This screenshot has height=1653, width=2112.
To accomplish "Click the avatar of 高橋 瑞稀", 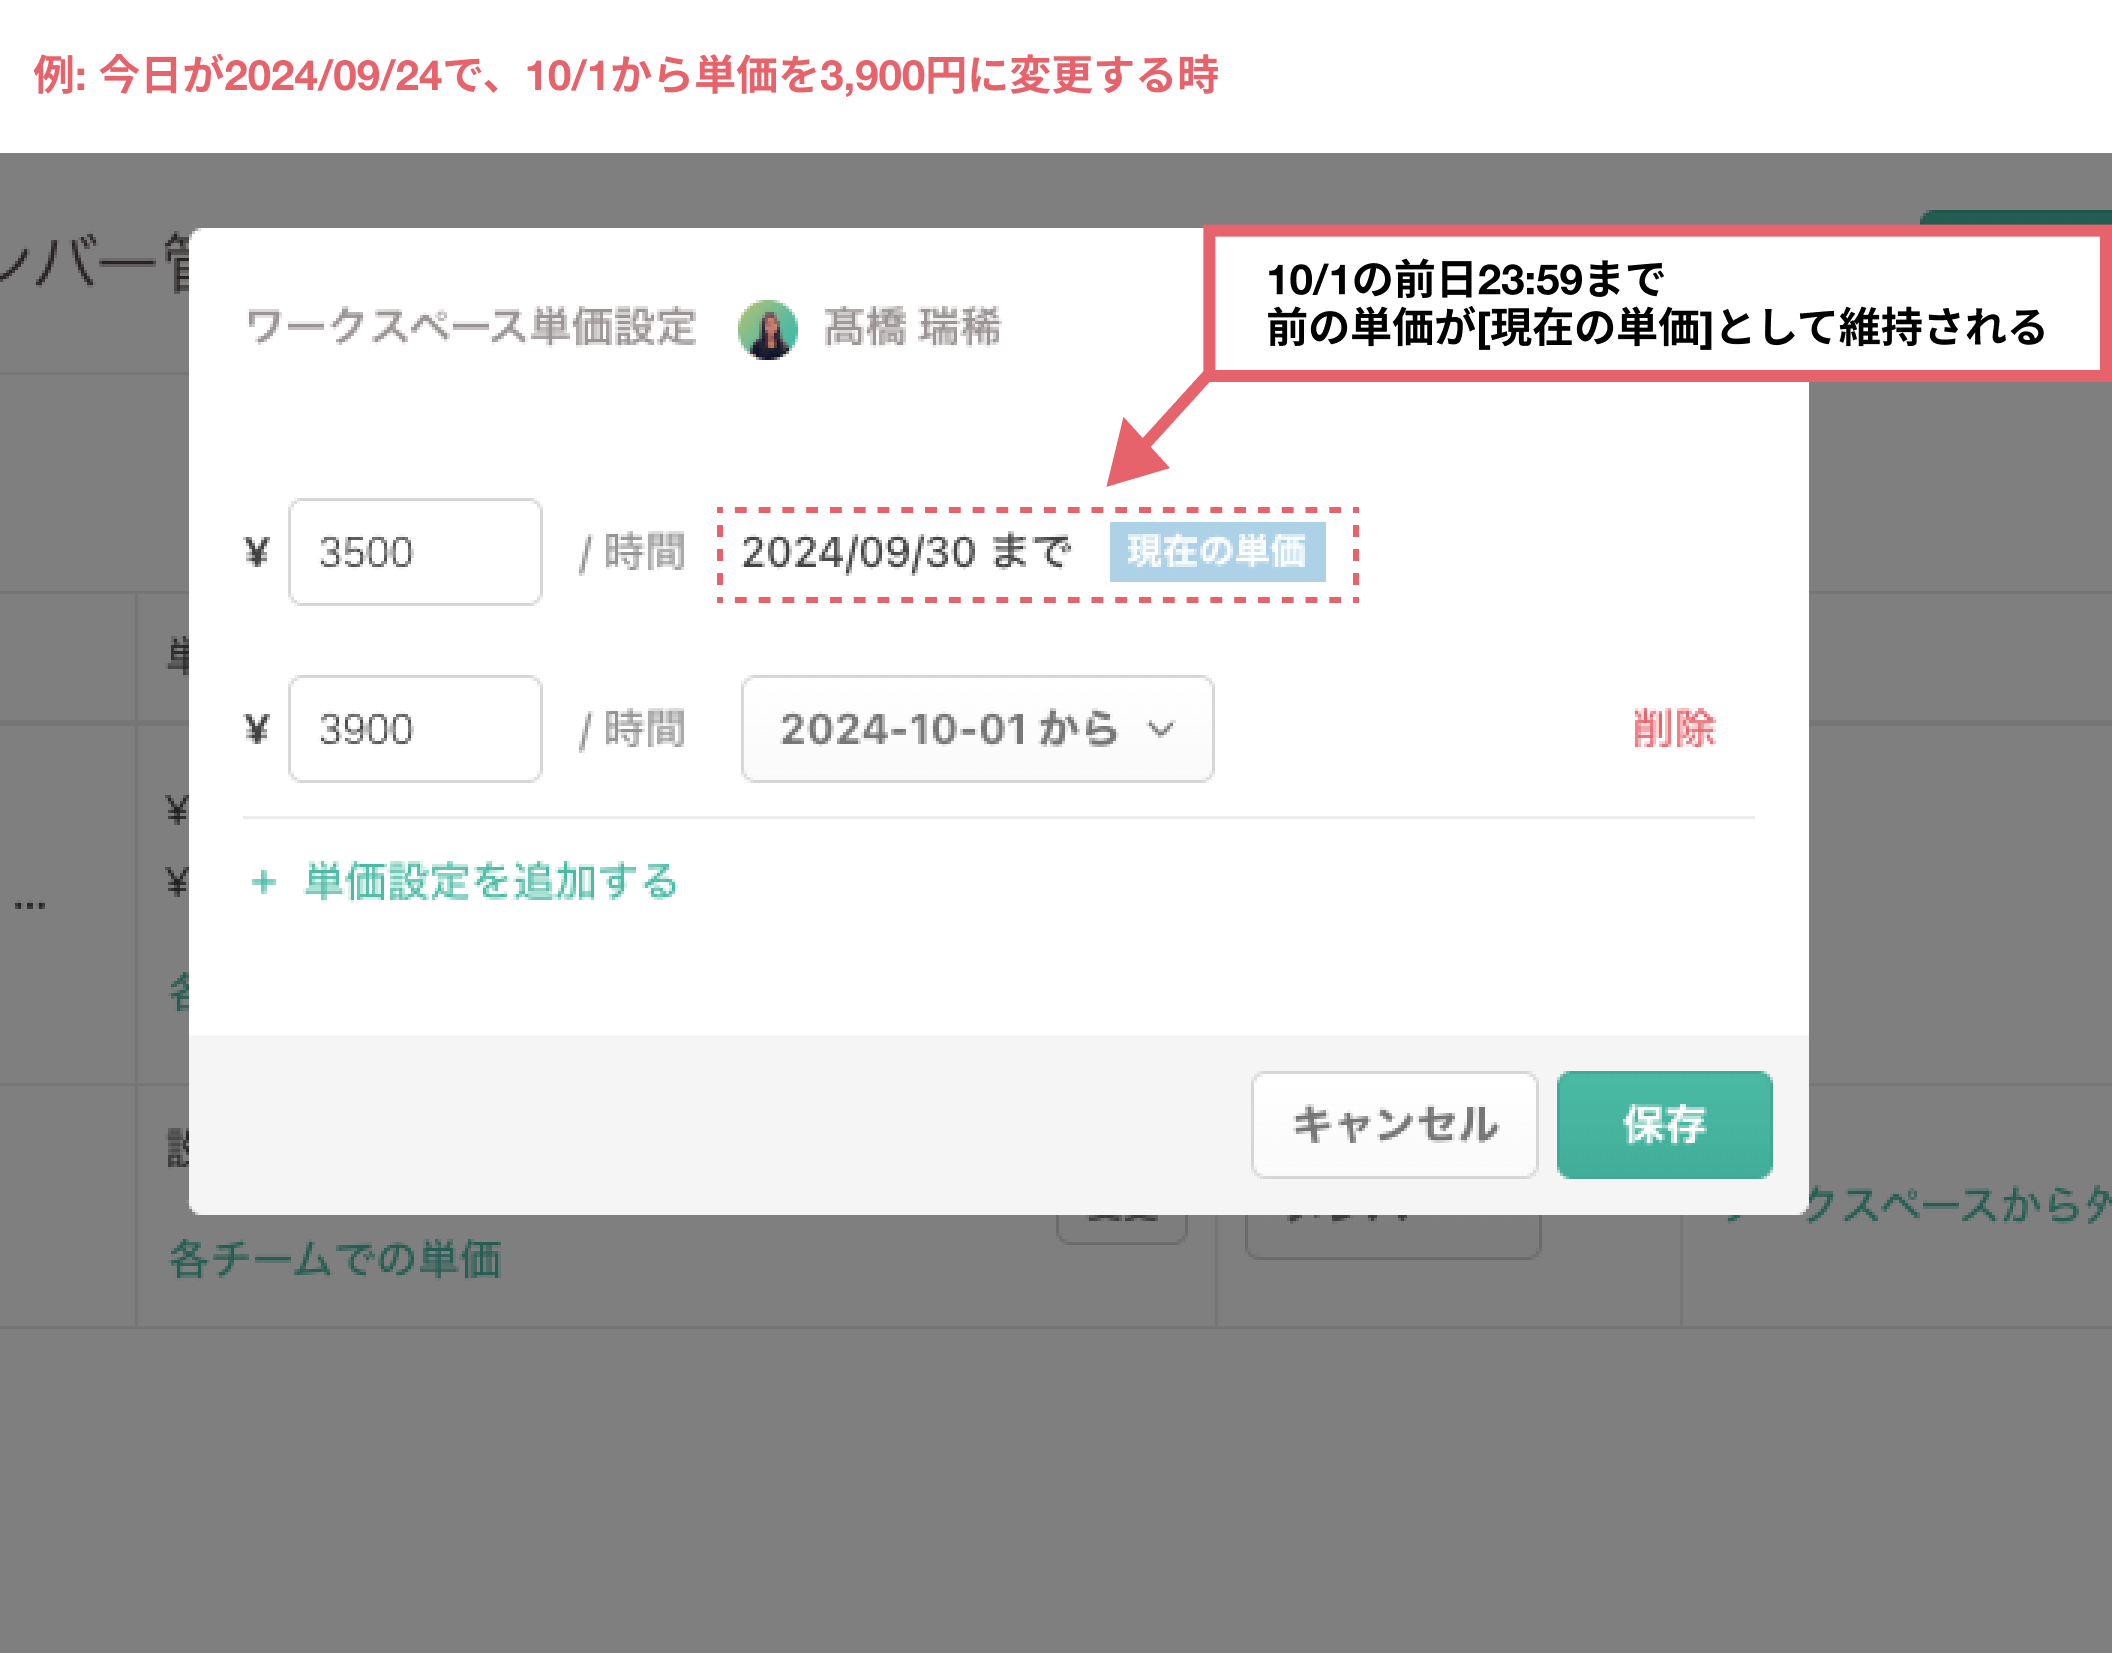I will (x=767, y=329).
